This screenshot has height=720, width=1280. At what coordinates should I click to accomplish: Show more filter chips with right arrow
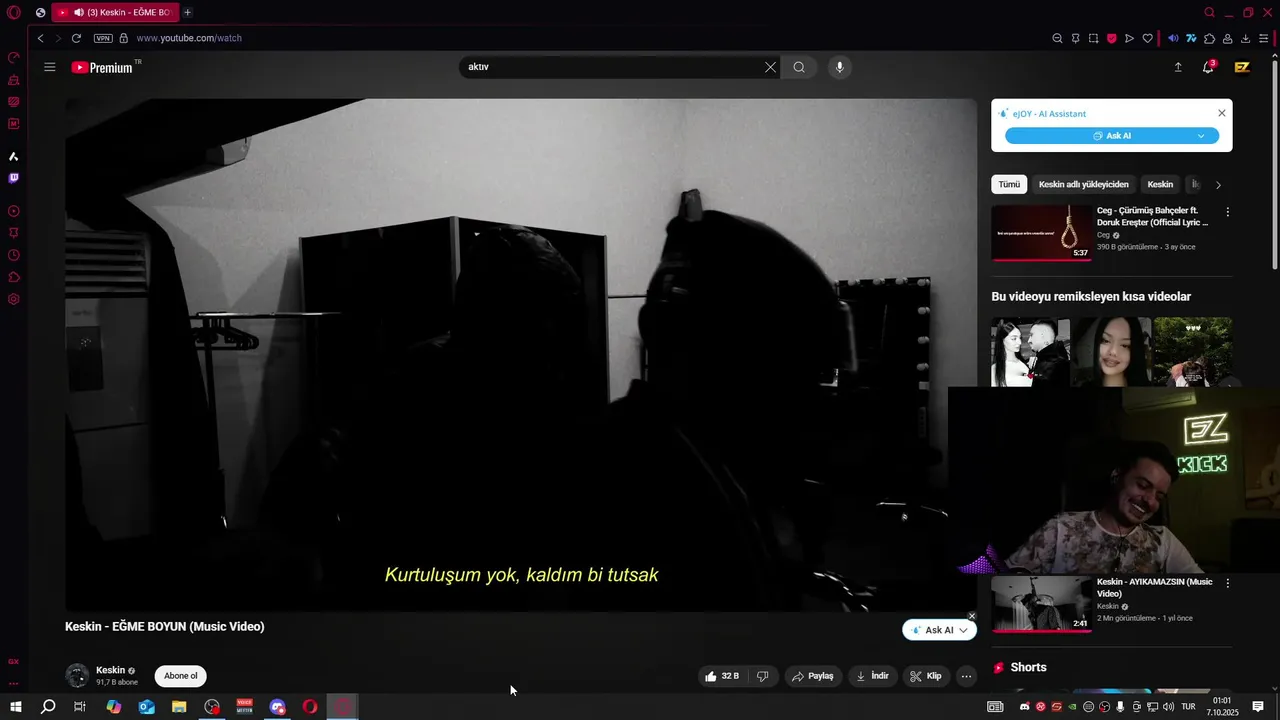pos(1218,185)
